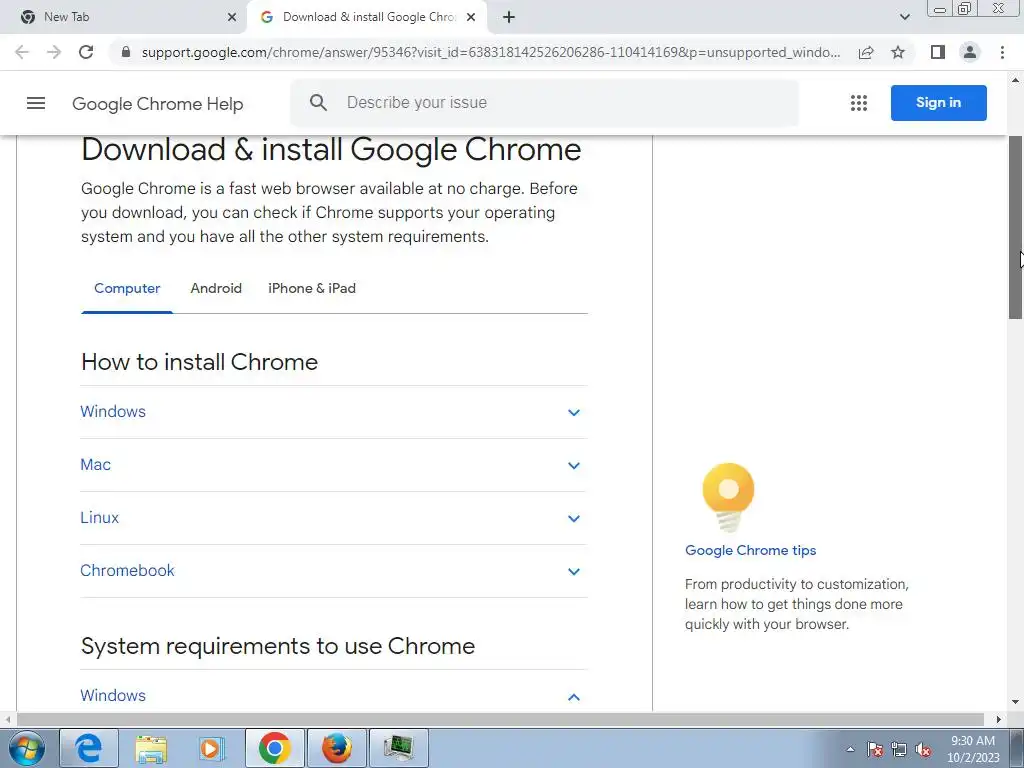Screen dimensions: 1024x768
Task: Expand the Mac install instructions
Action: 334,465
